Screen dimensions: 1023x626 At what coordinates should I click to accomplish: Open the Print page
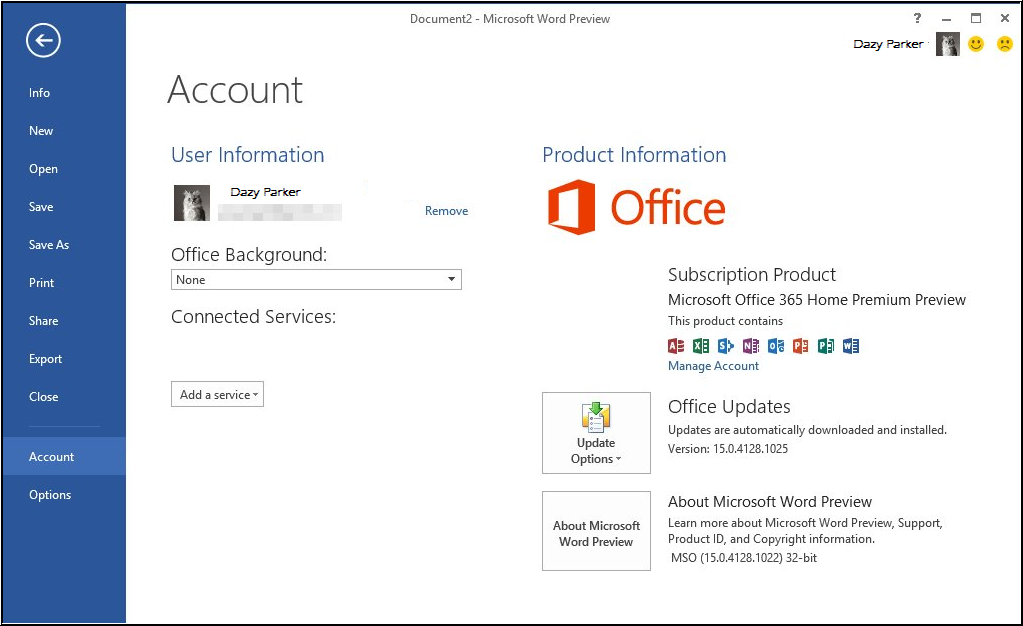41,283
